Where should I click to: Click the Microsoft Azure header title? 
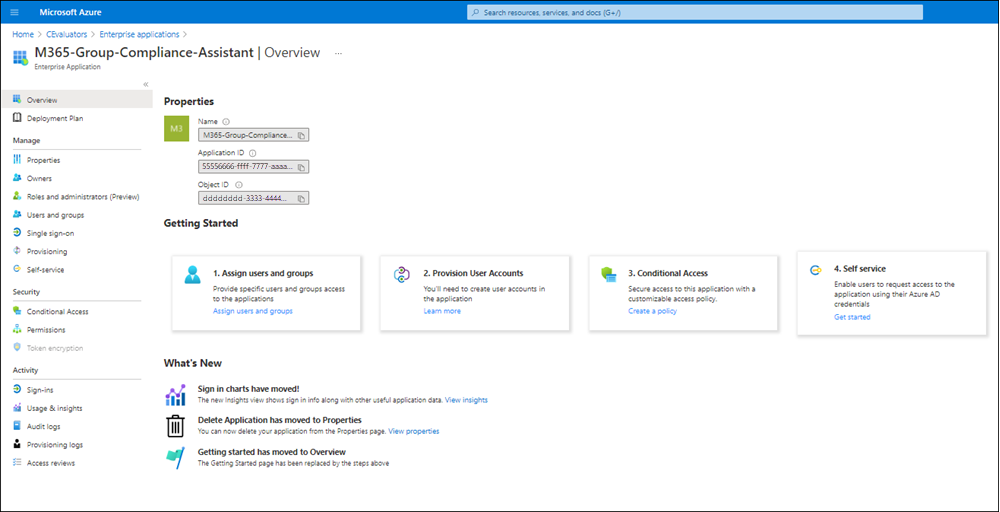(x=70, y=12)
